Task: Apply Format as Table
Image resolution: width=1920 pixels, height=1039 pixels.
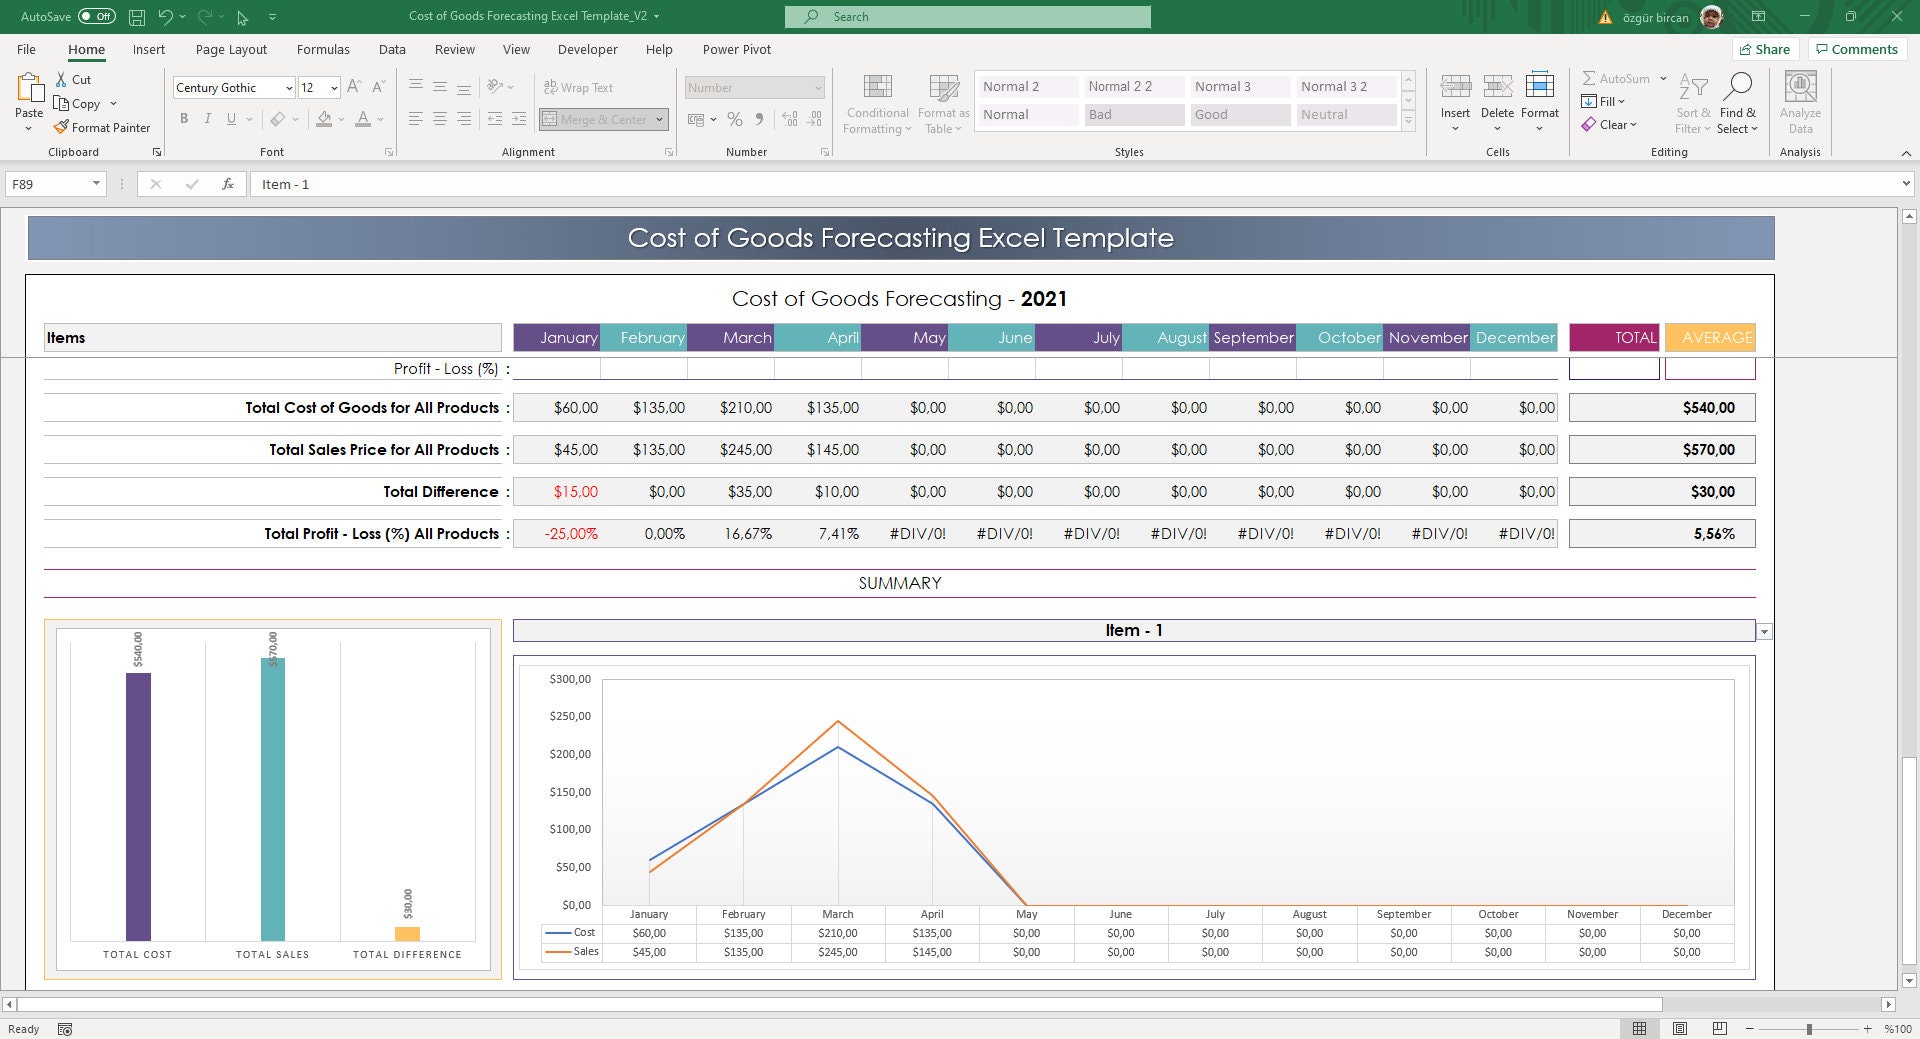Action: point(941,103)
